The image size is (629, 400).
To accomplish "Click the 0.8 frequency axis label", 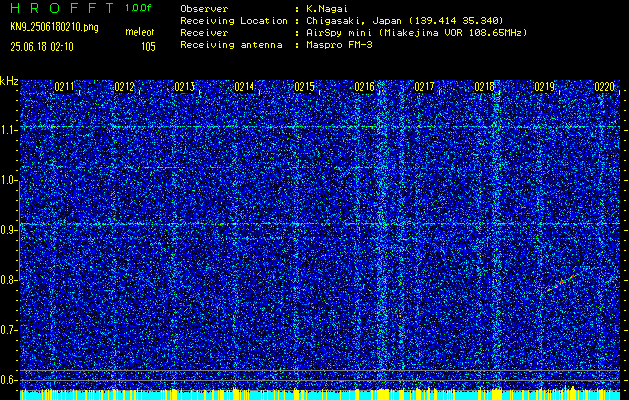I will [x=8, y=280].
